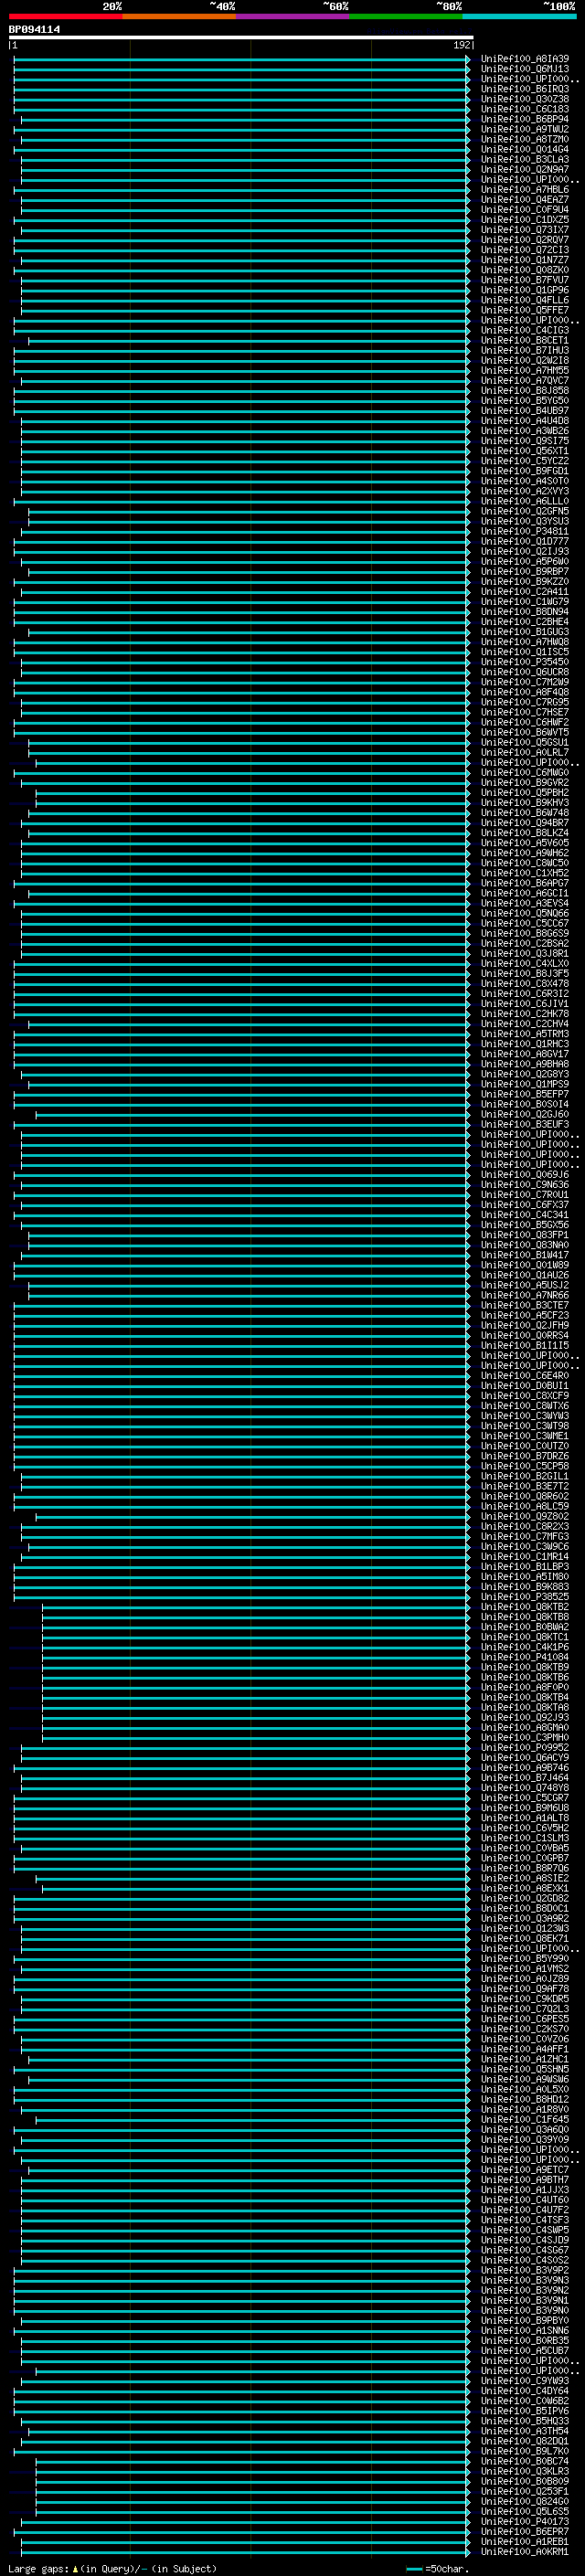Image resolution: width=585 pixels, height=2576 pixels.
Task: Select the UniRef100_B8CET1 entry
Action: (x=524, y=340)
